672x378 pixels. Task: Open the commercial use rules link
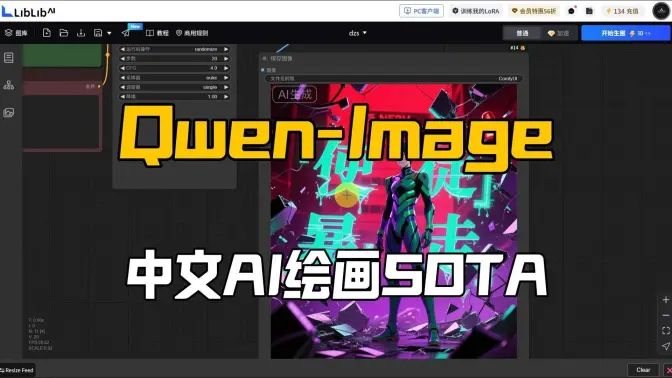[192, 33]
